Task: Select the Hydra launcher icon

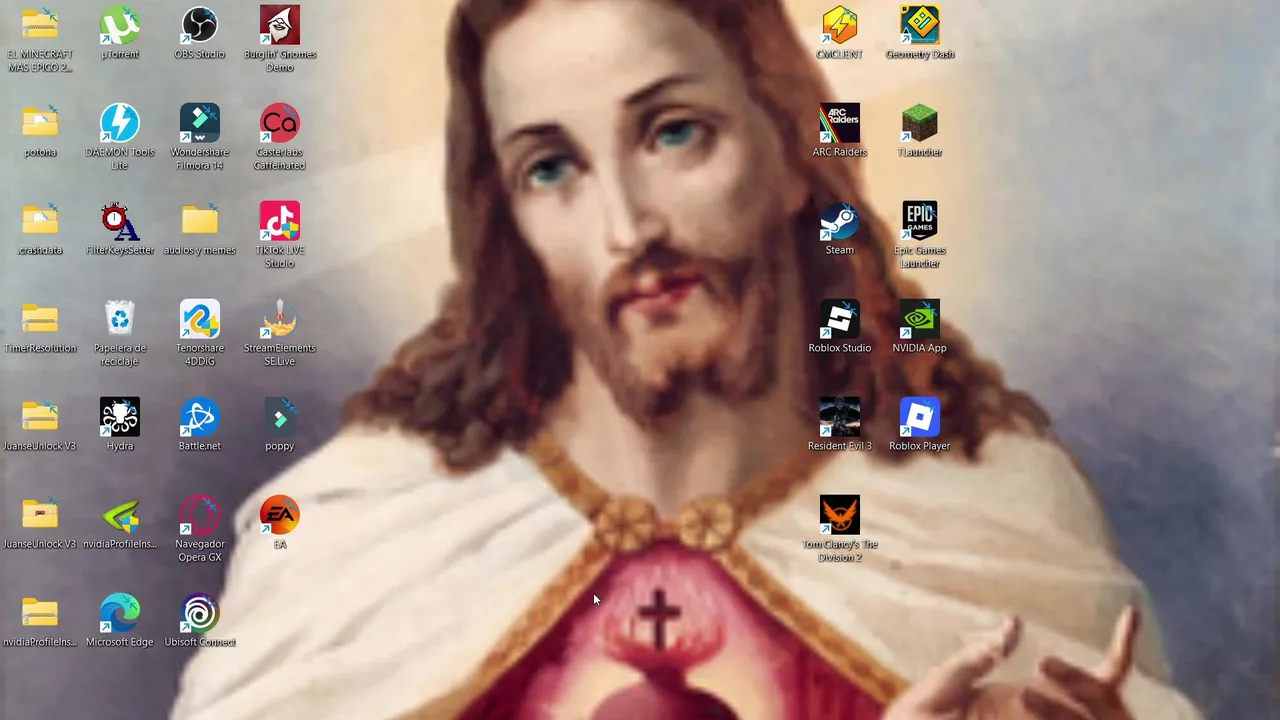Action: point(120,418)
